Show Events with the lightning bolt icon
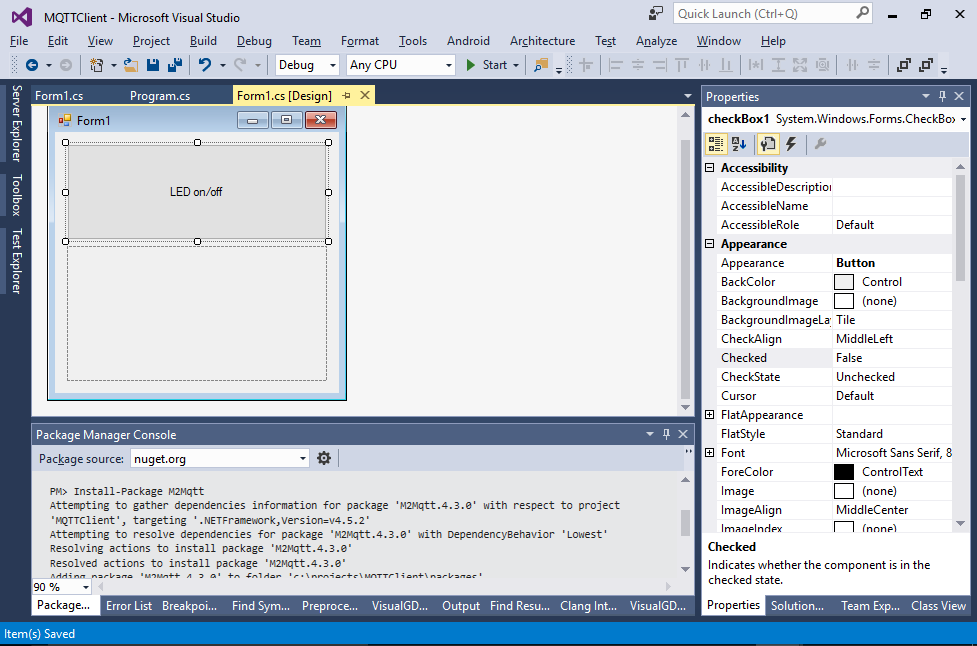Image resolution: width=977 pixels, height=646 pixels. (791, 144)
